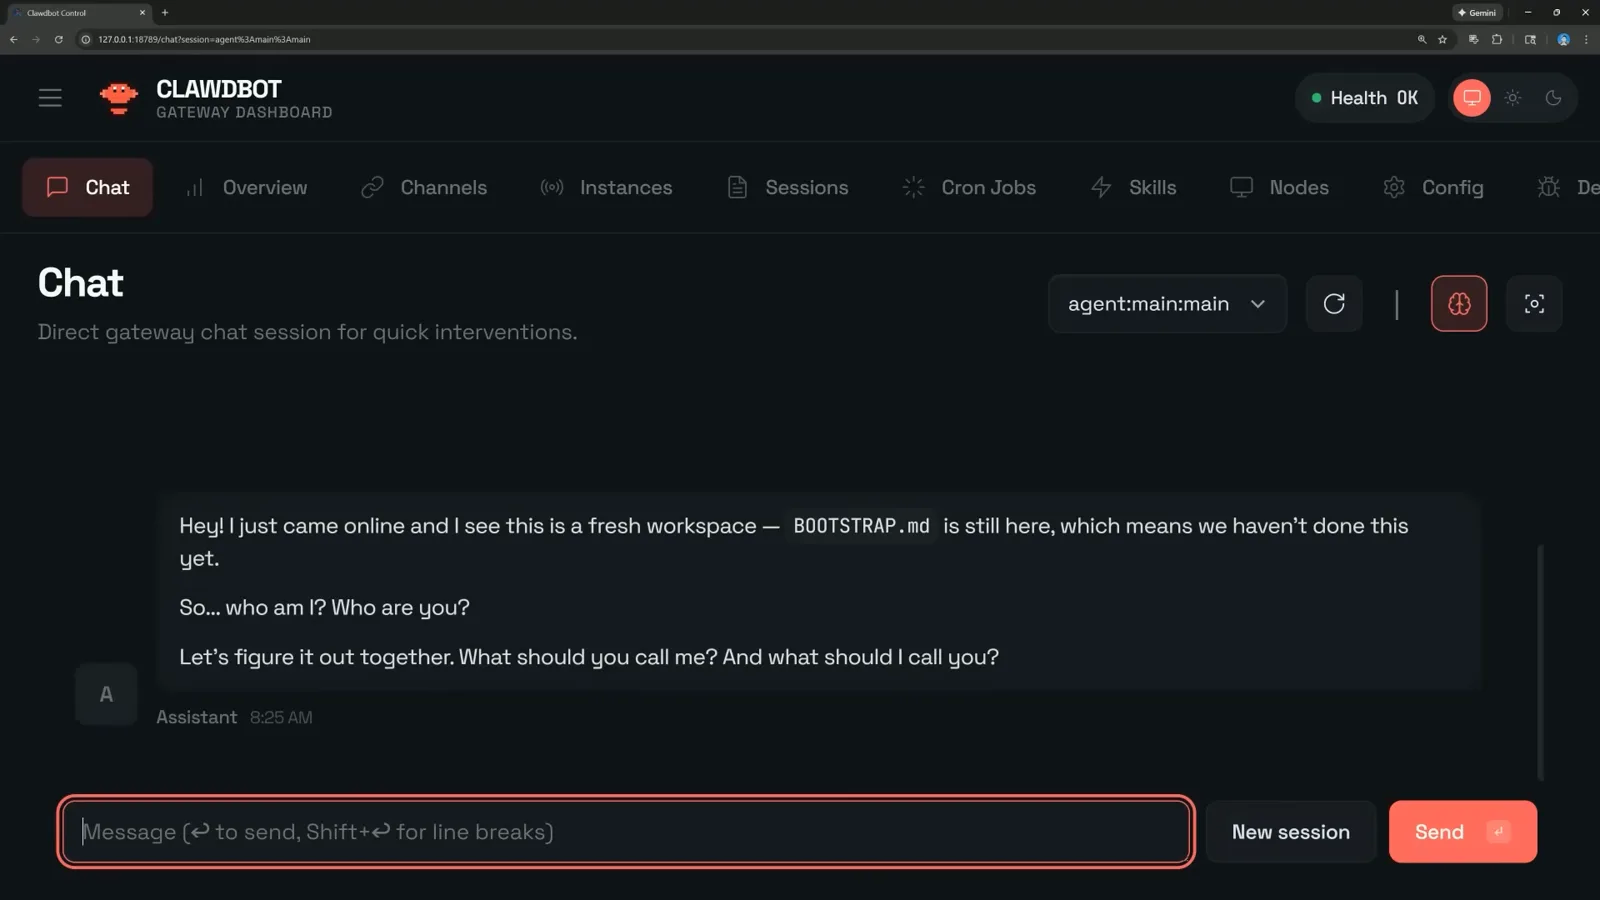Screen dimensions: 1600x900
Task: Open the Chat tab
Action: [87, 187]
